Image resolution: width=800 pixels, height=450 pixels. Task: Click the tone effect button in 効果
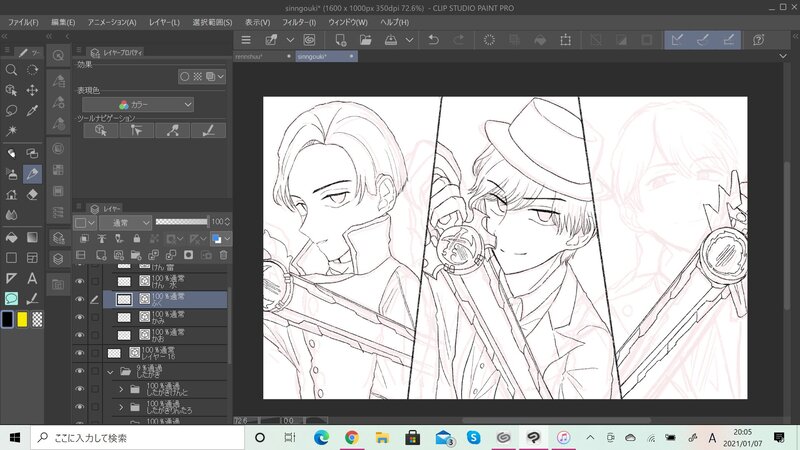point(197,77)
